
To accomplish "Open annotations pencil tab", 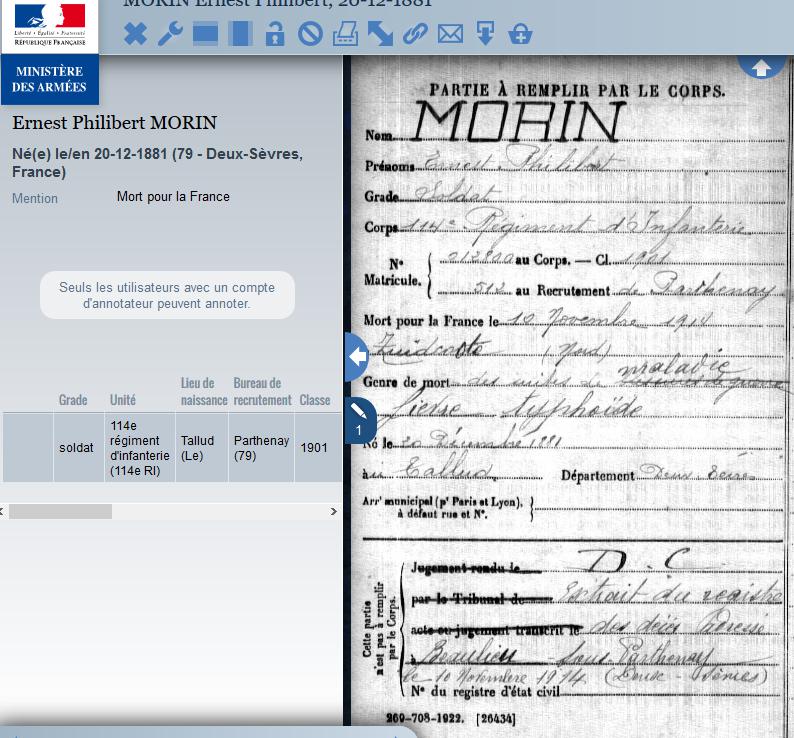I will point(360,420).
